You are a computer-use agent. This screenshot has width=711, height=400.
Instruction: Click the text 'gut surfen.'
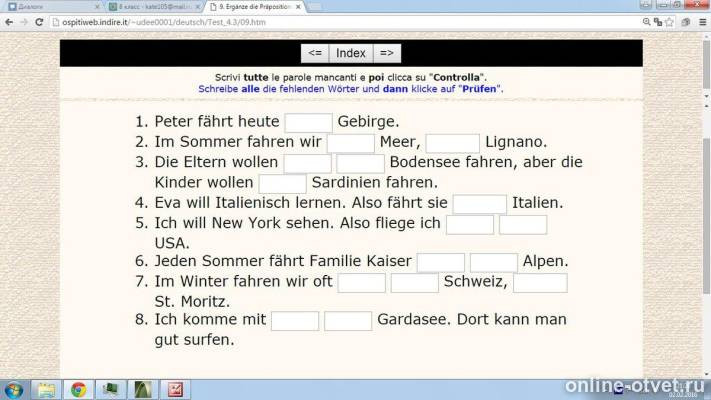pos(195,340)
